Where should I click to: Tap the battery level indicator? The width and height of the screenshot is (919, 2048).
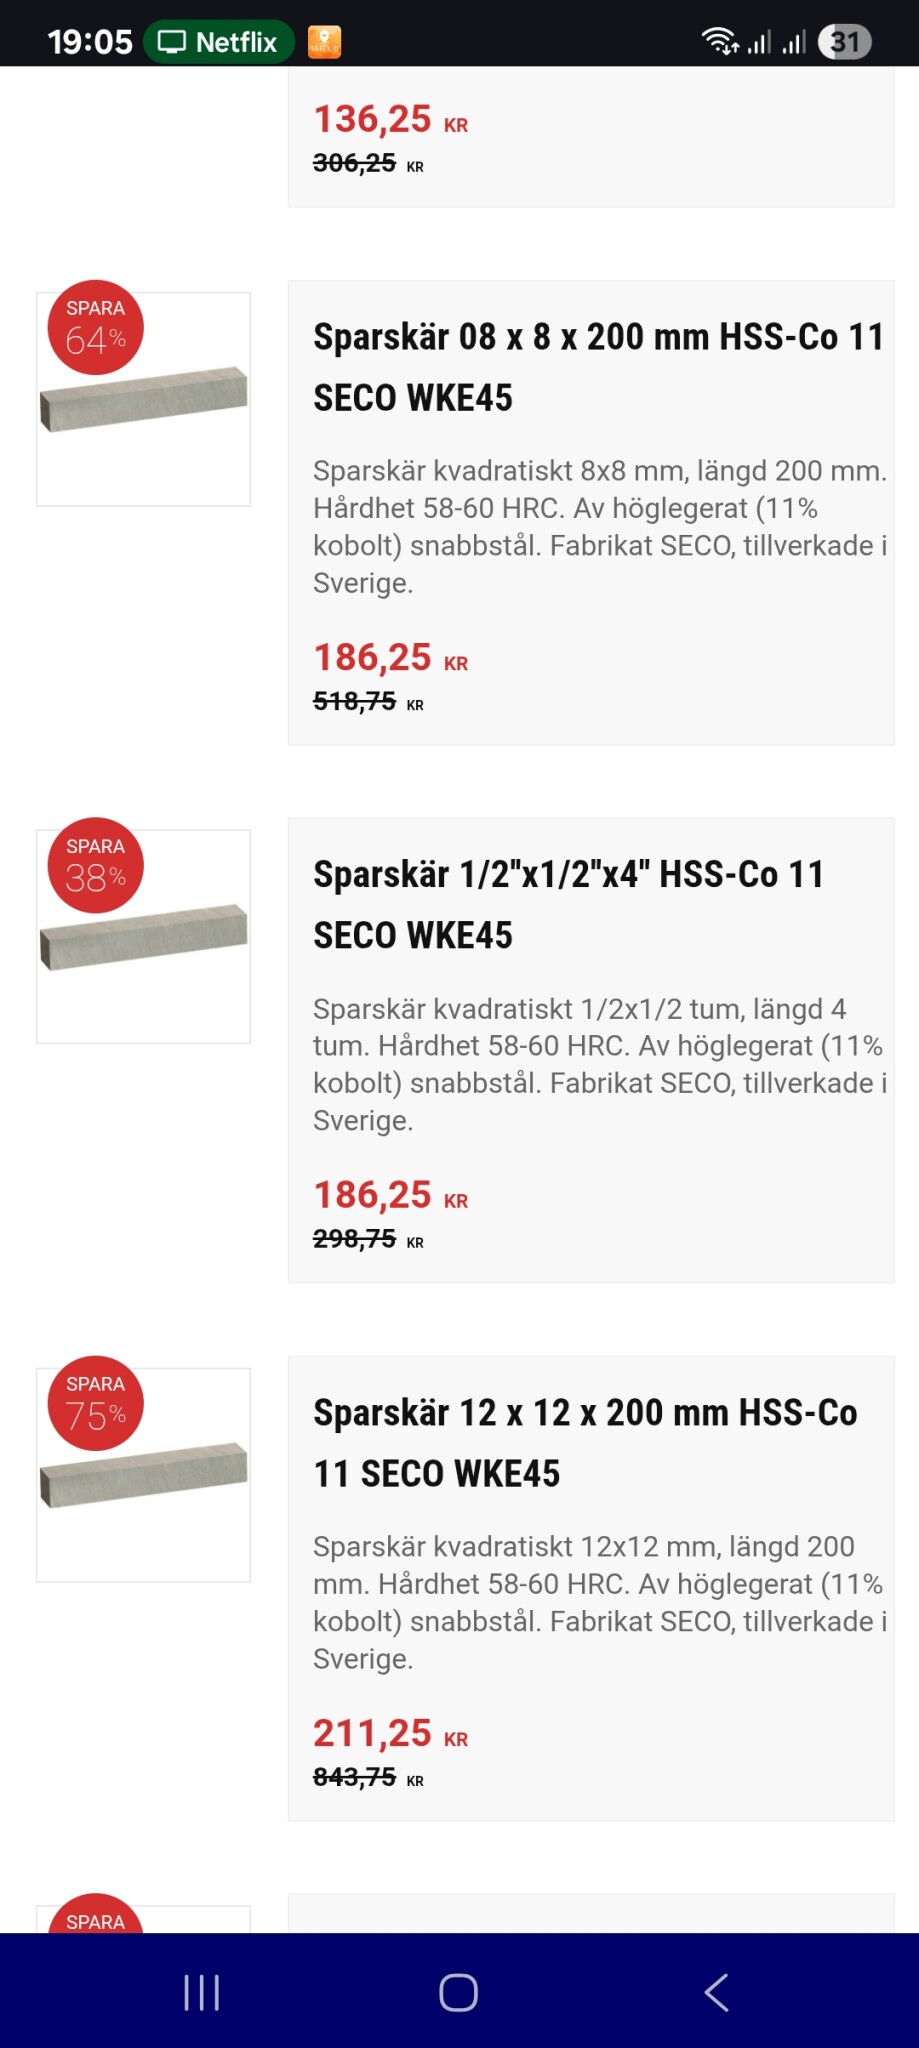tap(844, 42)
